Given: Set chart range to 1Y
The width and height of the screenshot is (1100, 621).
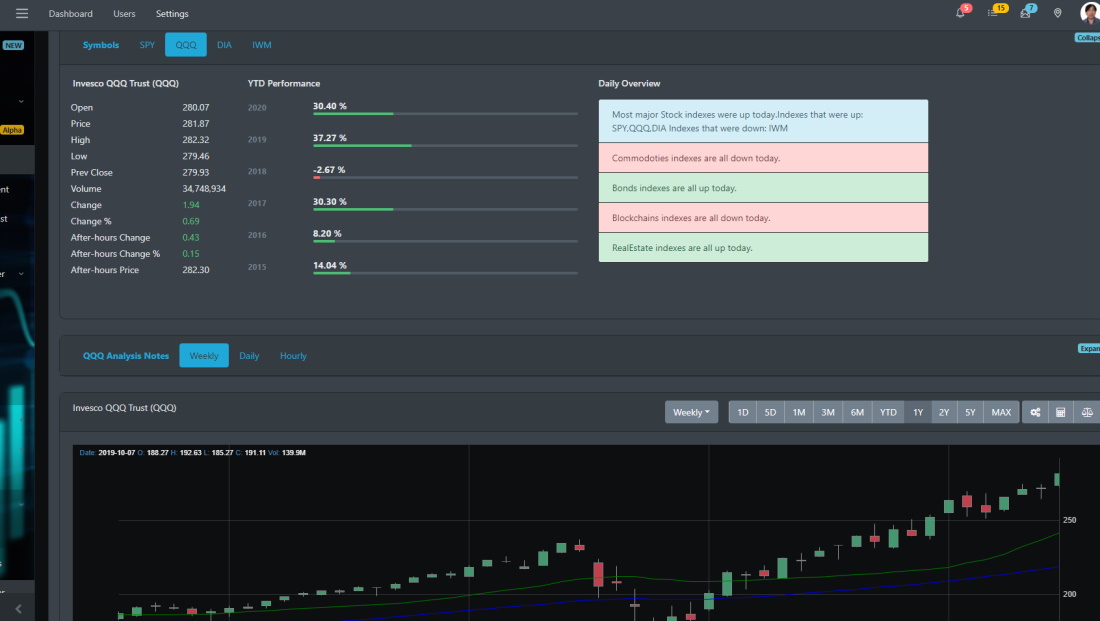Looking at the screenshot, I should pyautogui.click(x=918, y=412).
